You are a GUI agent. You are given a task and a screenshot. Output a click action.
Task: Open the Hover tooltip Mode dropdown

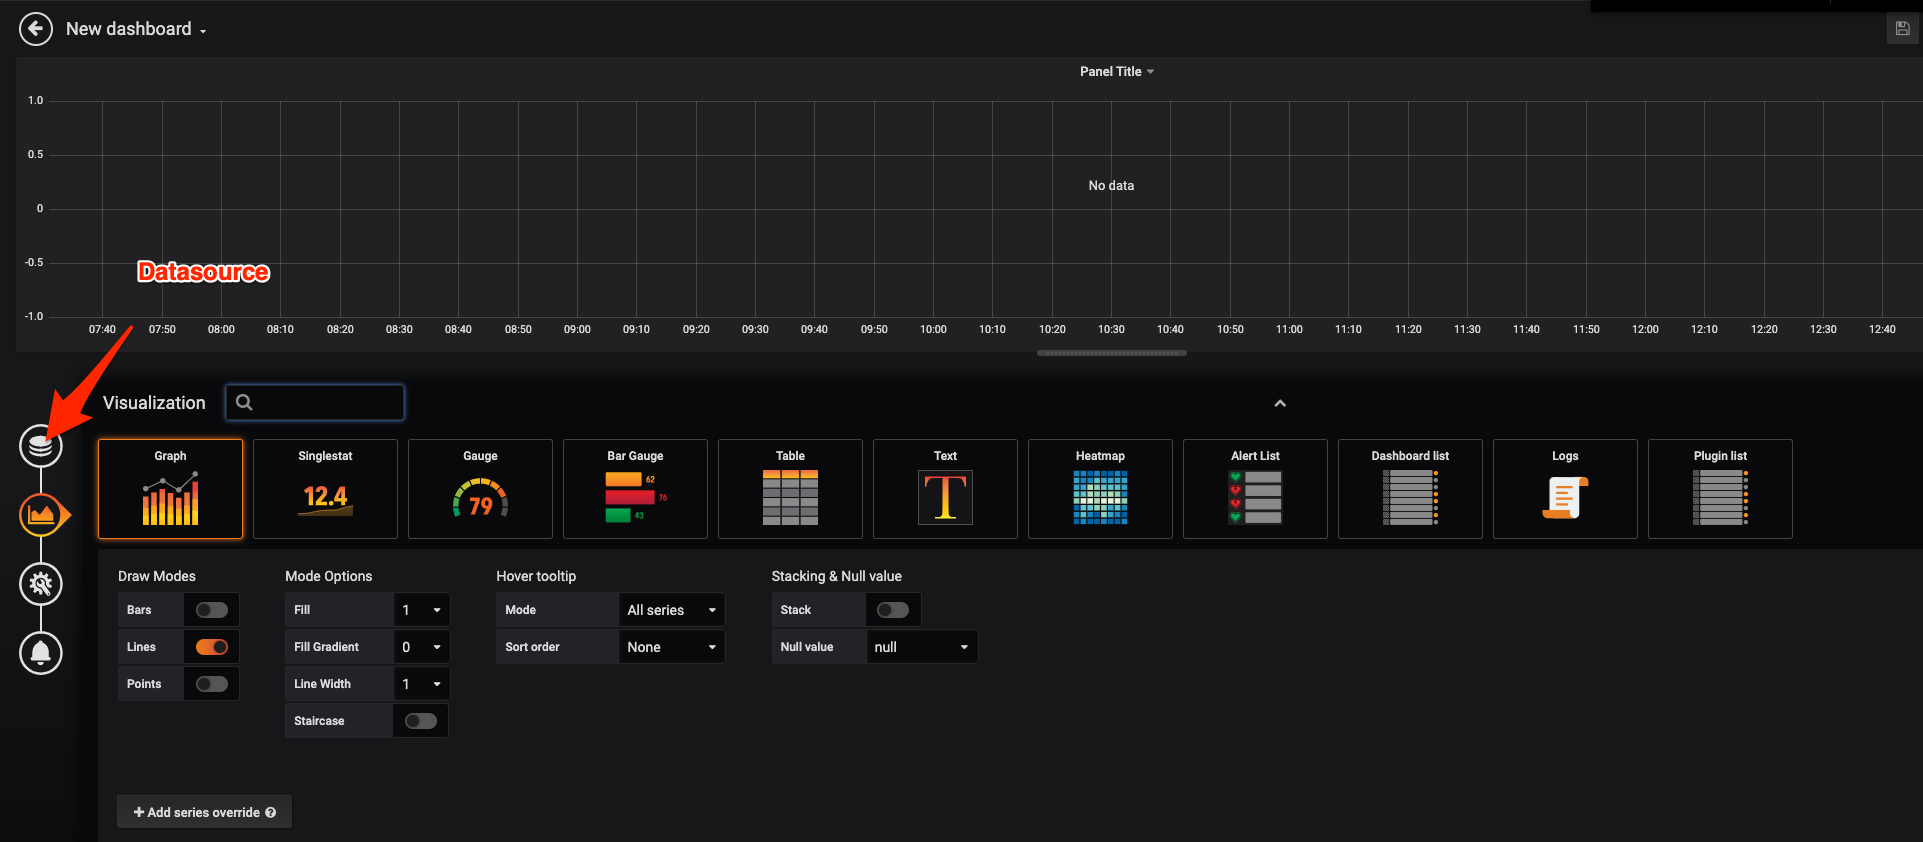670,610
